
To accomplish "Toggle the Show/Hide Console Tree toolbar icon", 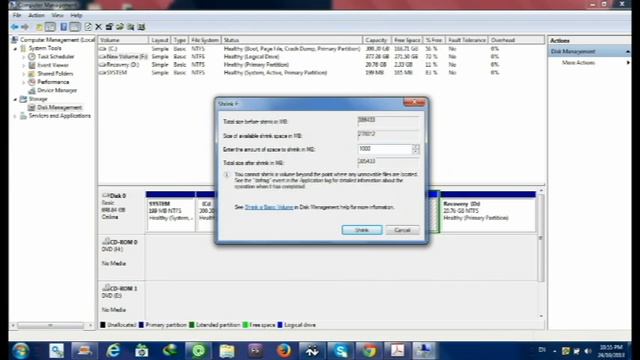I will coord(50,27).
